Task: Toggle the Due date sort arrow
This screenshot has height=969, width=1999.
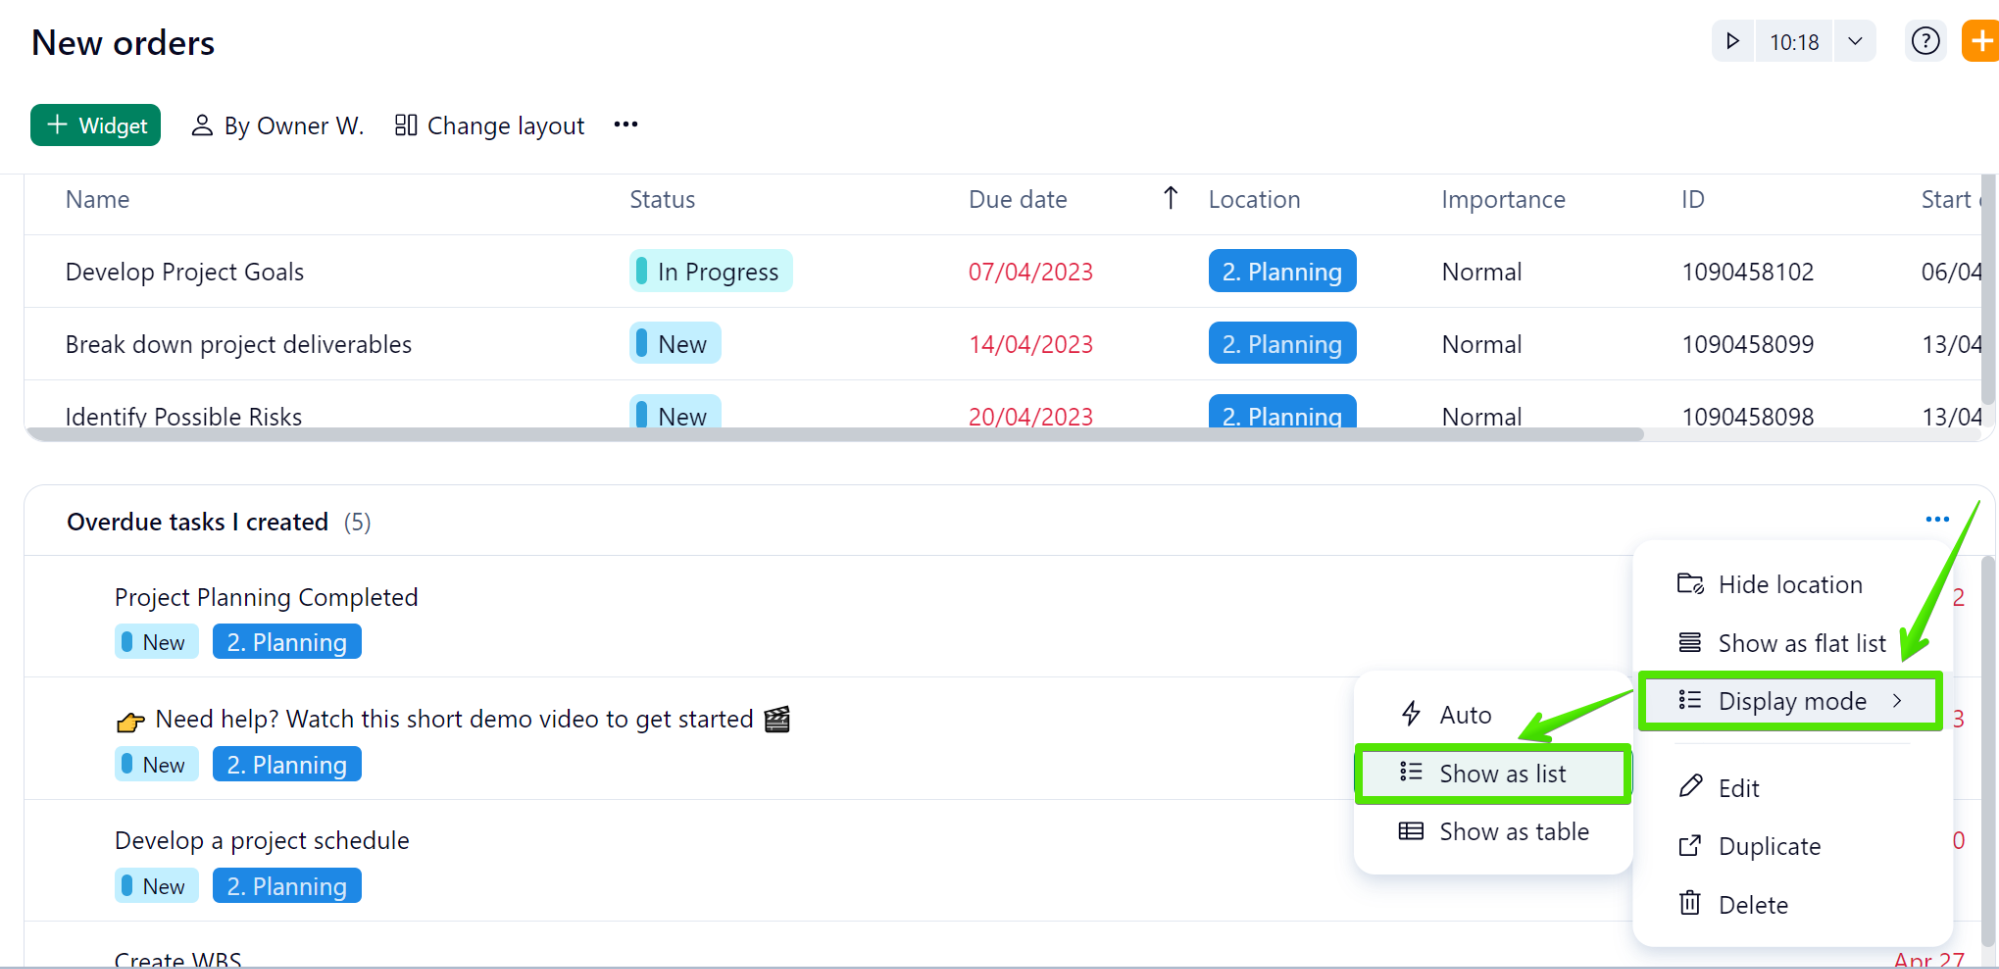Action: click(x=1171, y=198)
